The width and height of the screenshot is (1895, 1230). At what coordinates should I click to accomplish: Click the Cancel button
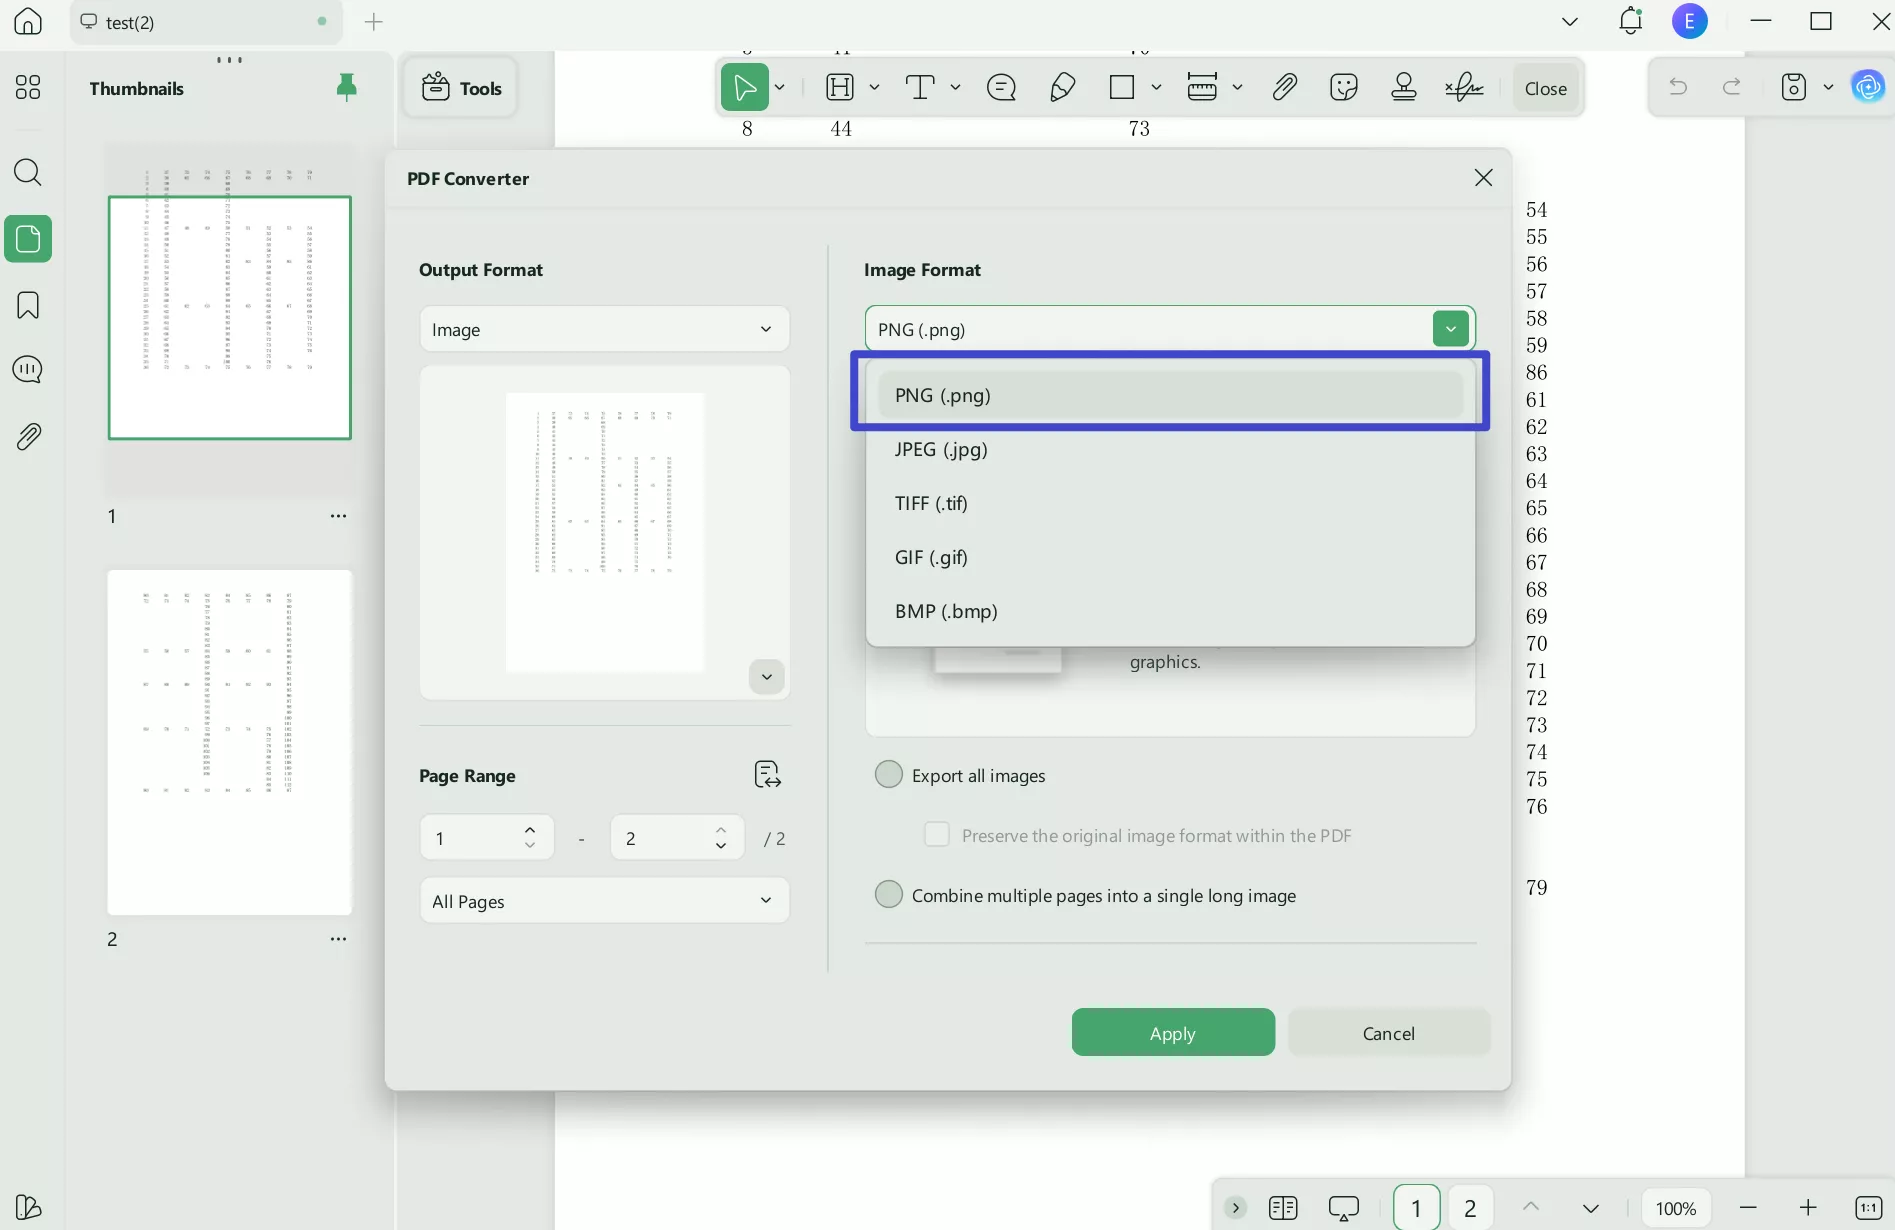(1388, 1032)
